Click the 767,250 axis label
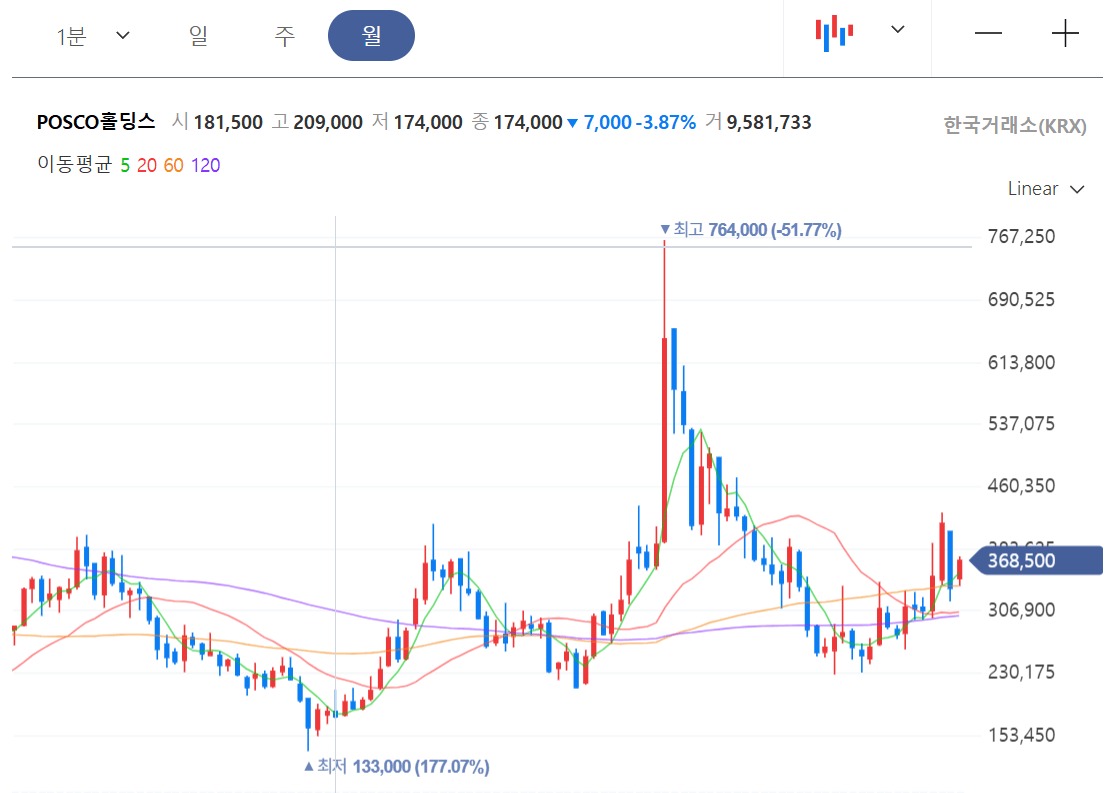Screen dimensions: 1111x793 pyautogui.click(x=1021, y=237)
